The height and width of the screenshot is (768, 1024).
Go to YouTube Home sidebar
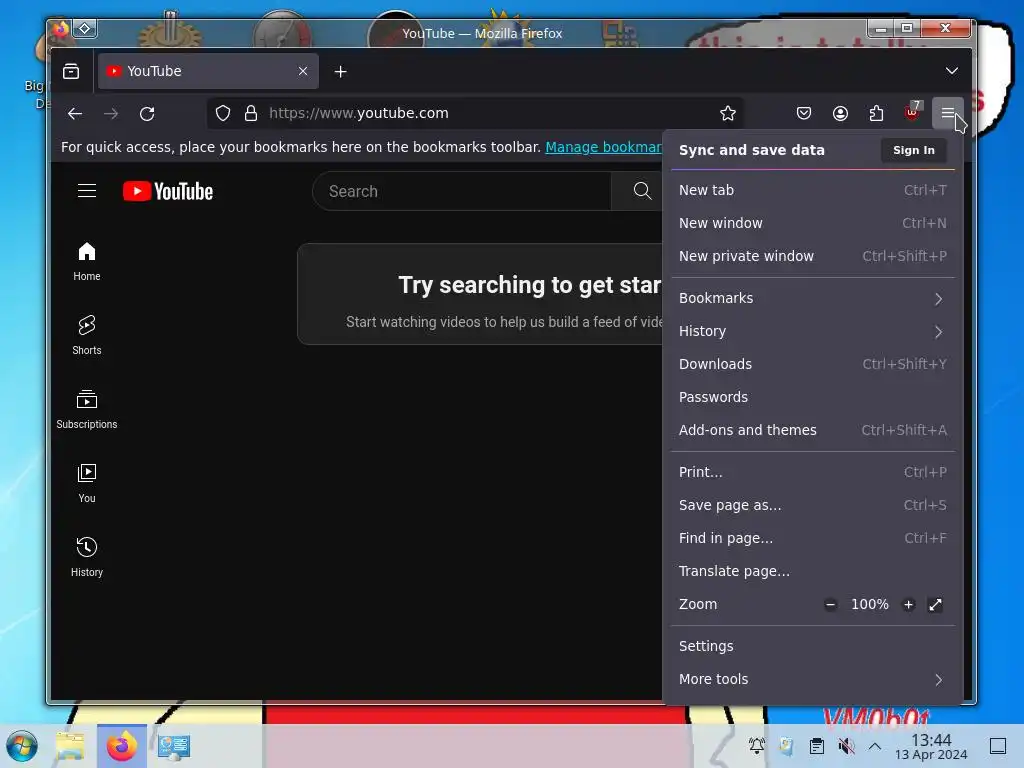click(x=87, y=262)
